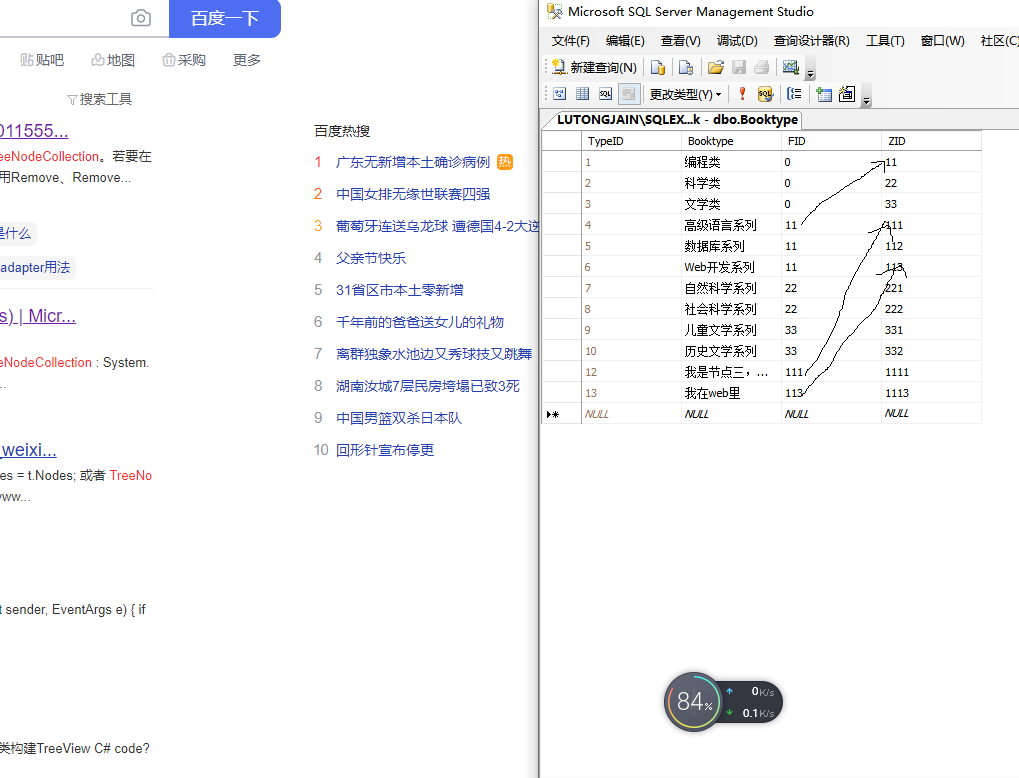Open the 工具(T) menu
The width and height of the screenshot is (1019, 778).
point(885,41)
